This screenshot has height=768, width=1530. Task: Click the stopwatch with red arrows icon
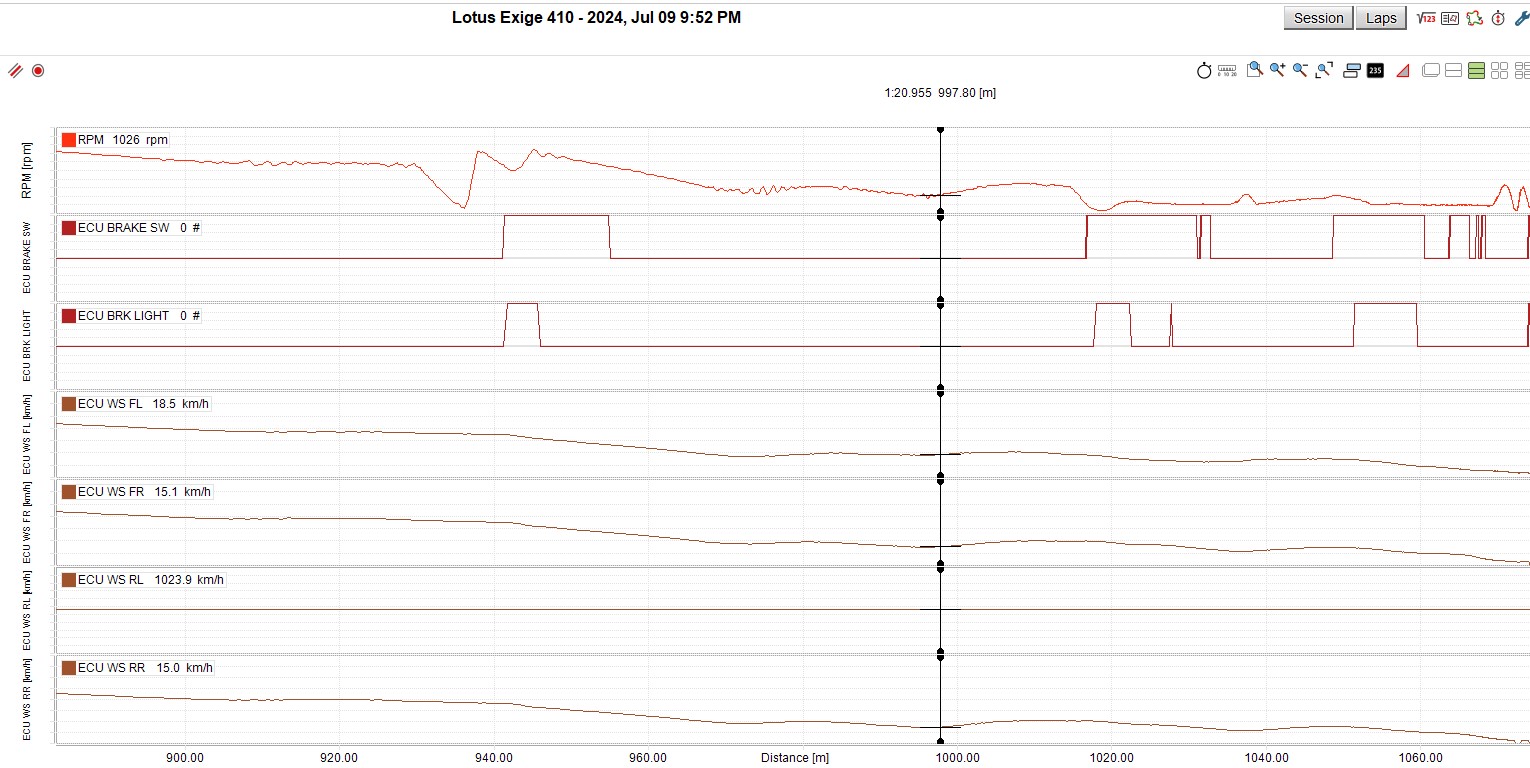pos(1498,18)
